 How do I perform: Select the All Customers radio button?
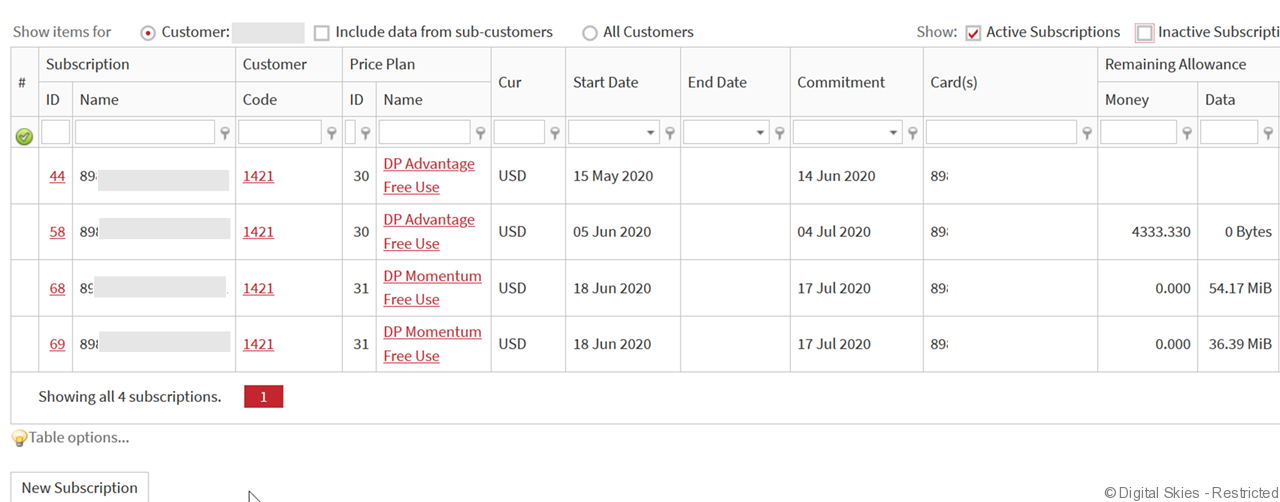590,33
